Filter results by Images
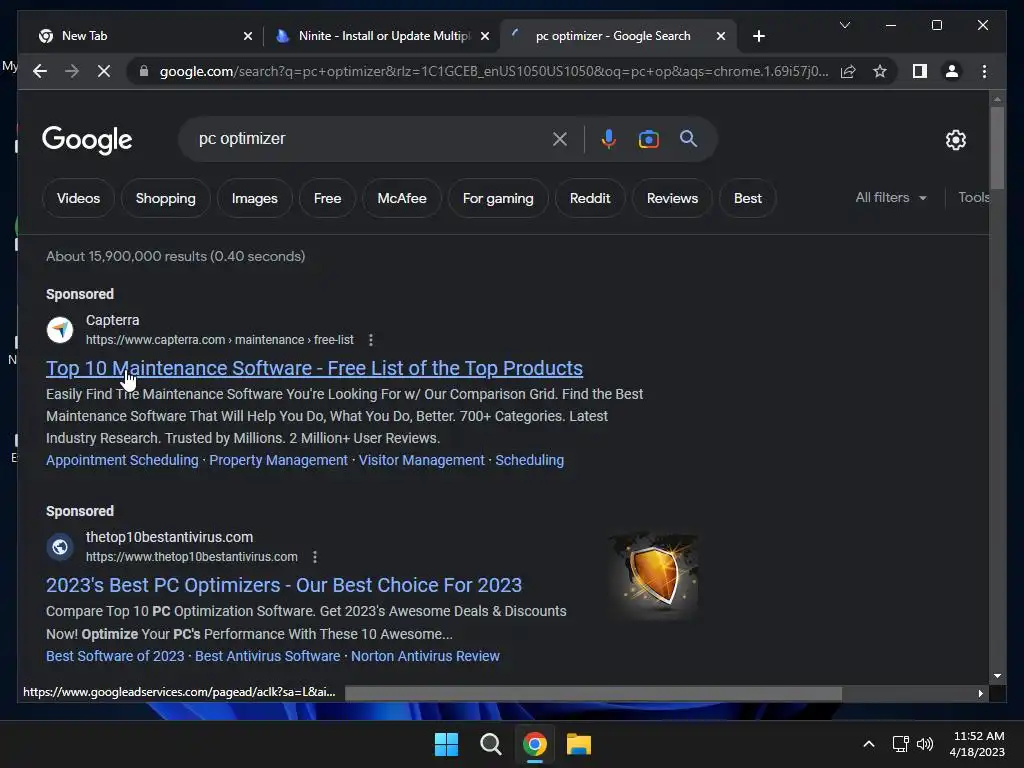The height and width of the screenshot is (768, 1024). pos(254,198)
